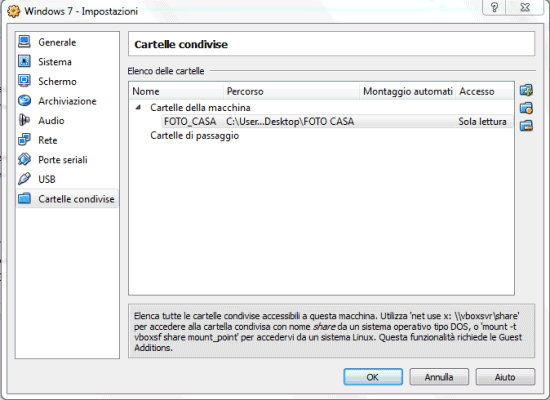Click the Percorso column header

point(291,91)
